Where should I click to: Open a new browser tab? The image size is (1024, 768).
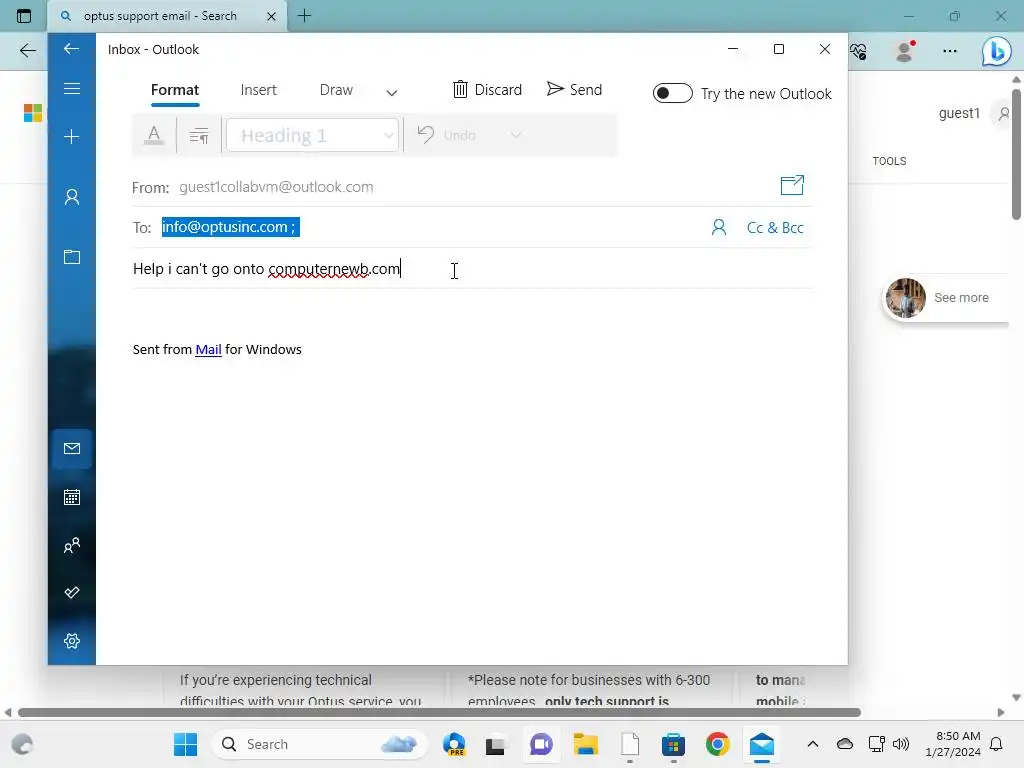(x=304, y=16)
